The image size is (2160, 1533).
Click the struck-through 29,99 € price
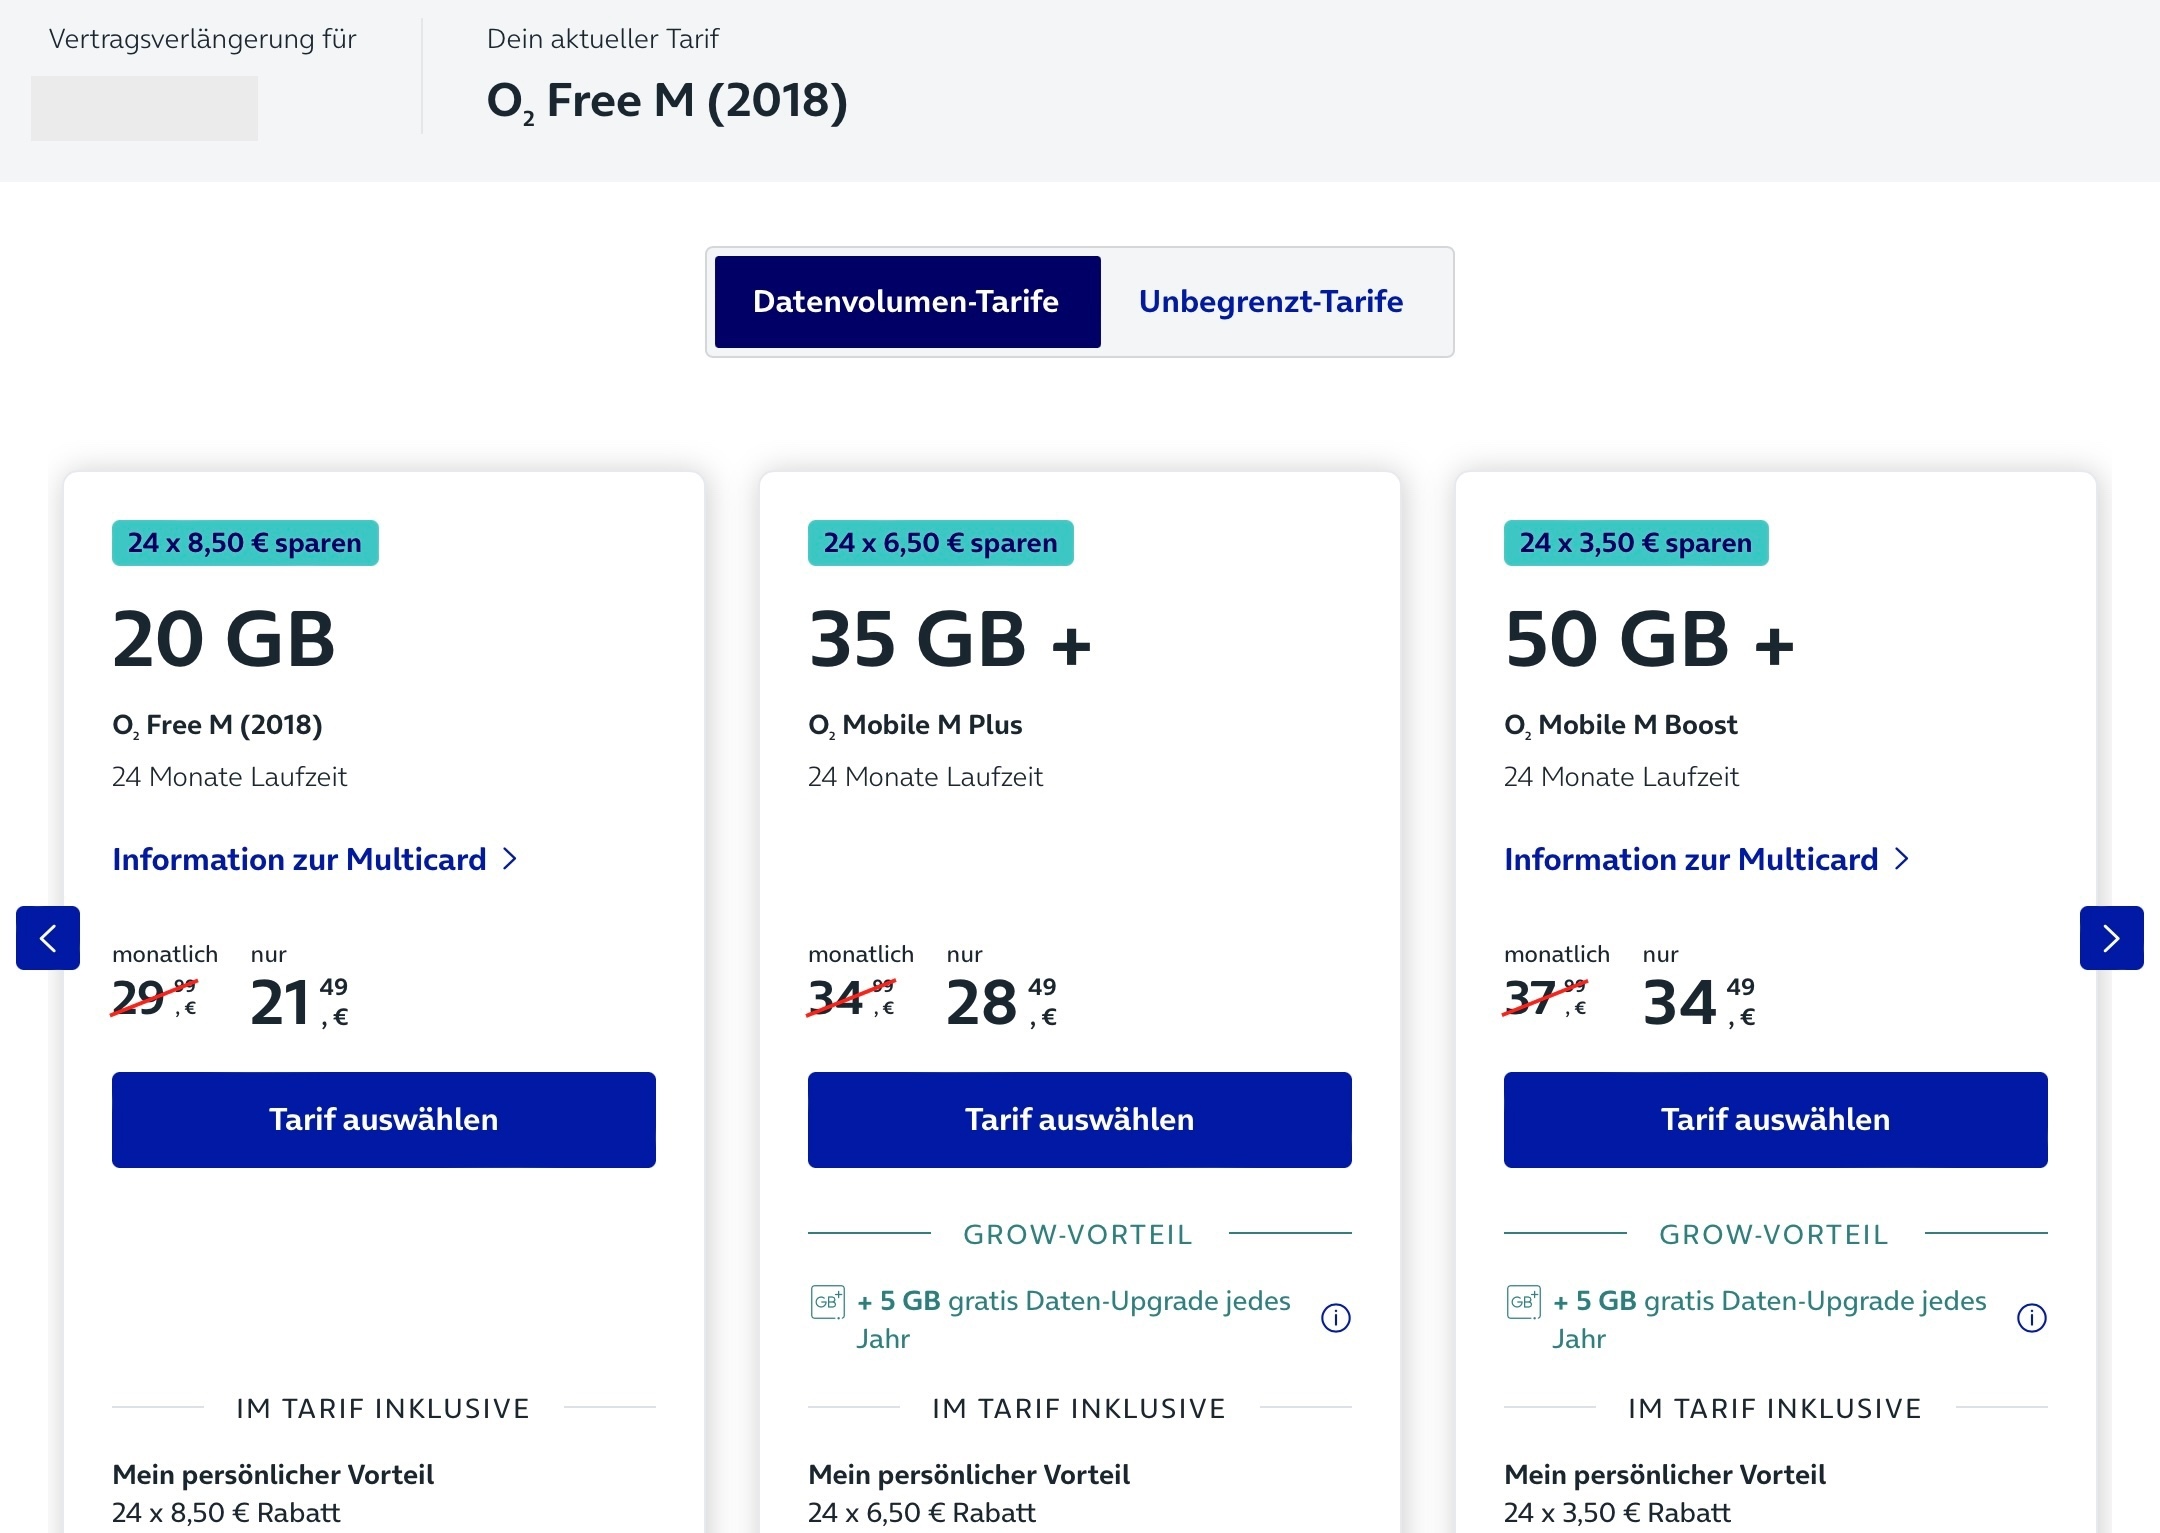tap(155, 997)
